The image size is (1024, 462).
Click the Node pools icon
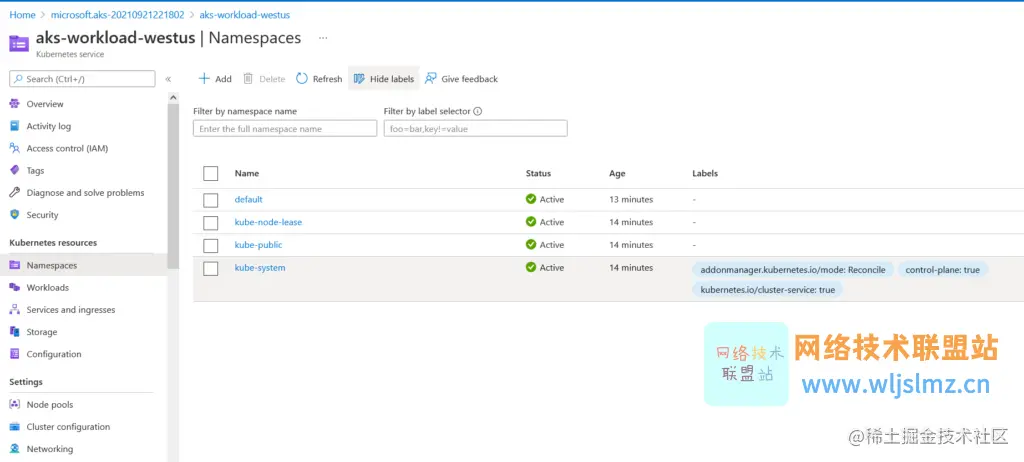click(x=14, y=404)
